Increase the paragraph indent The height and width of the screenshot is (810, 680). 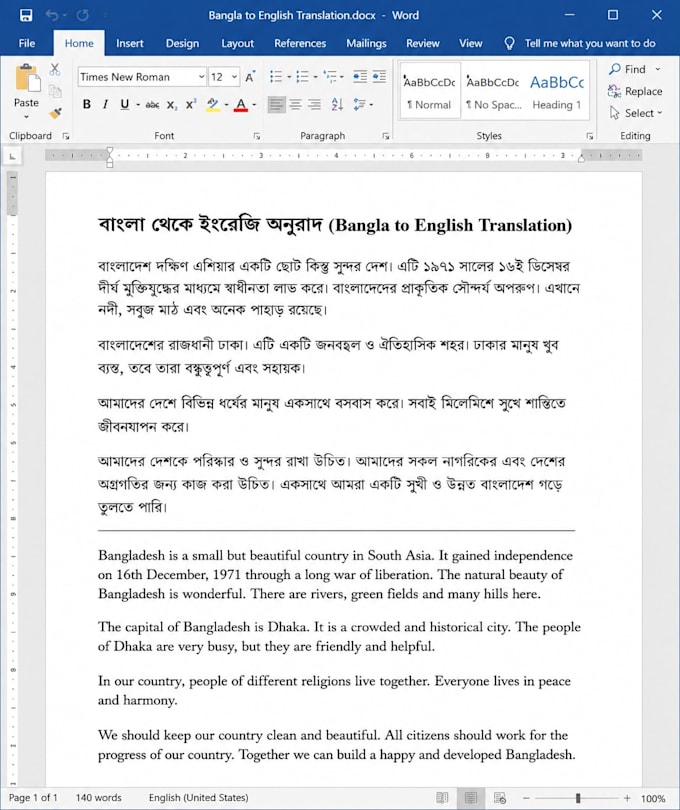[379, 77]
